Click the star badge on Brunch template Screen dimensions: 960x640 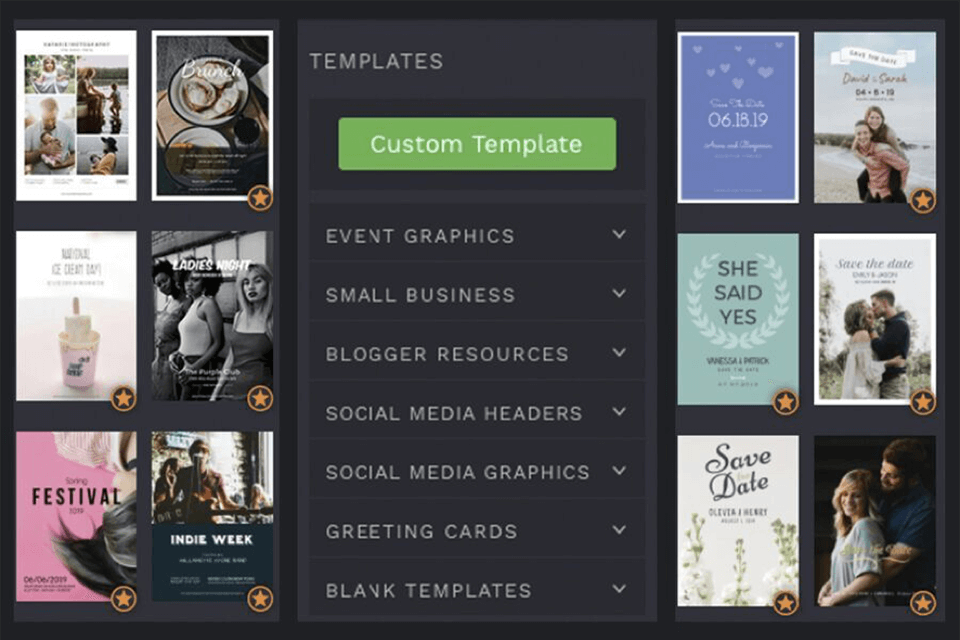pos(260,198)
